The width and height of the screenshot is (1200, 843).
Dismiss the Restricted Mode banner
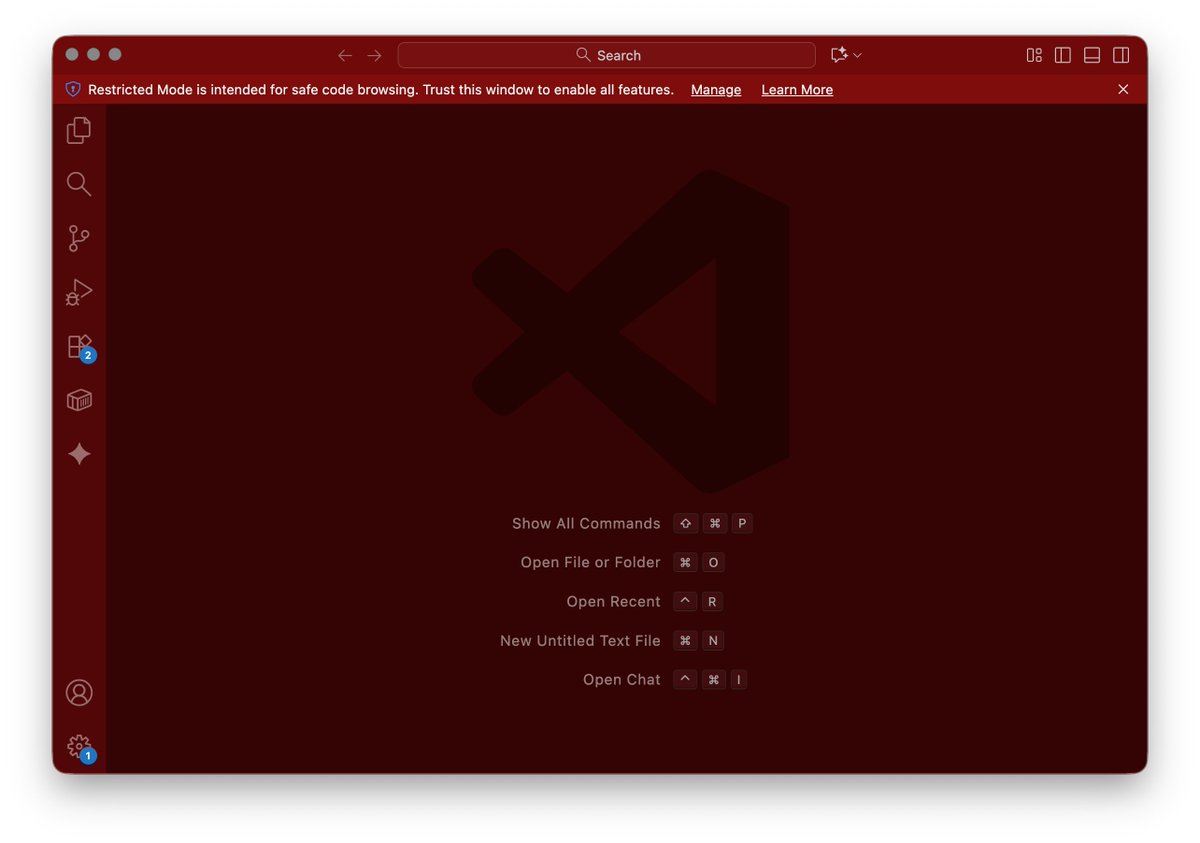(x=1123, y=89)
